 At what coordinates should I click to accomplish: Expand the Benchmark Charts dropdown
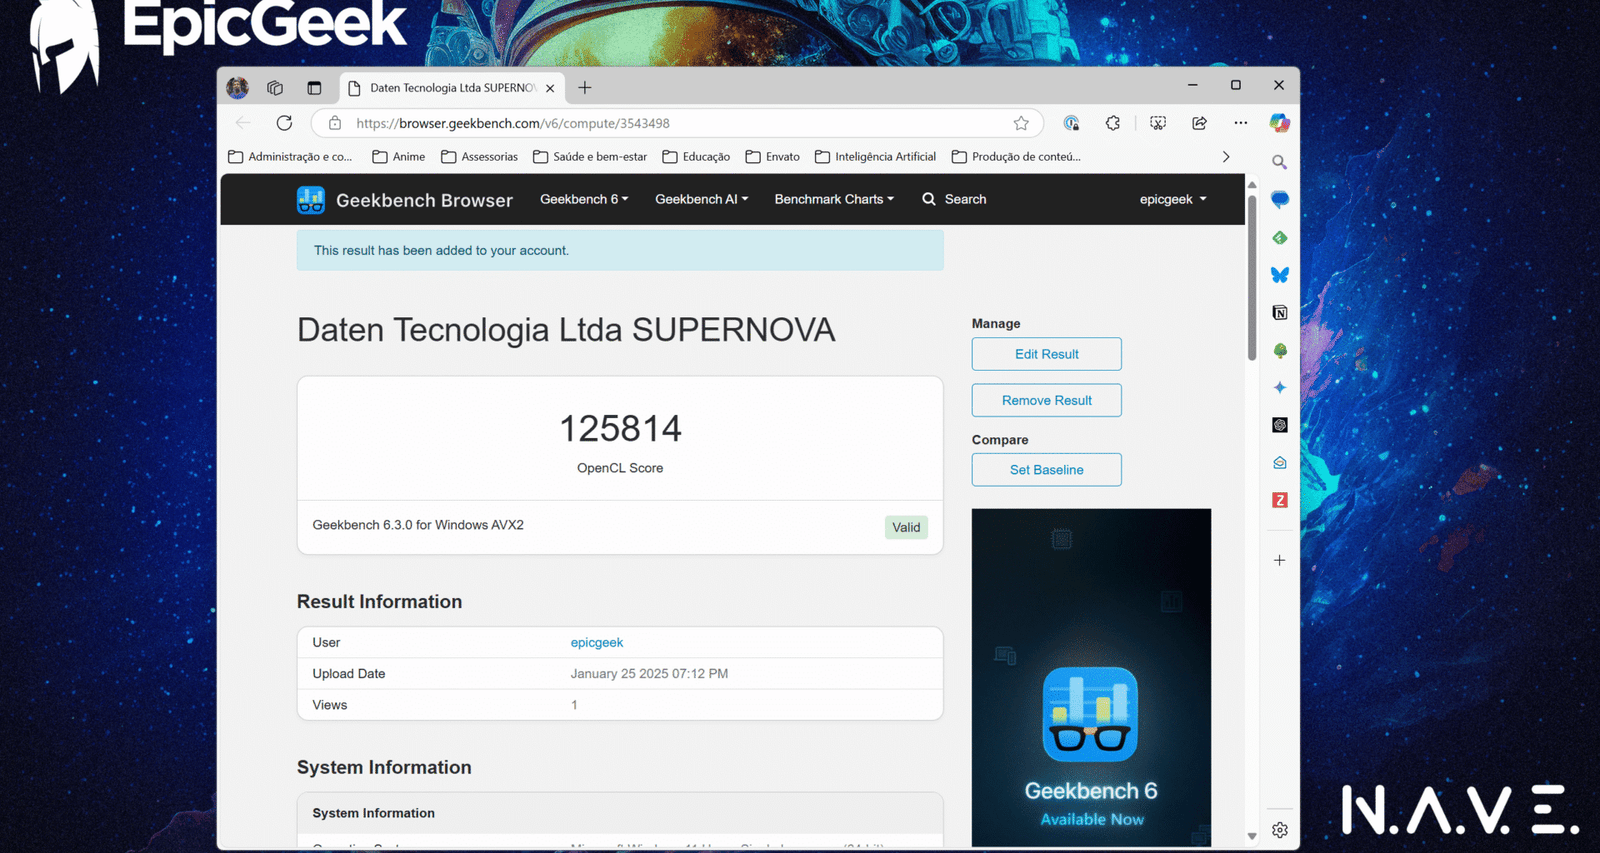click(x=834, y=199)
